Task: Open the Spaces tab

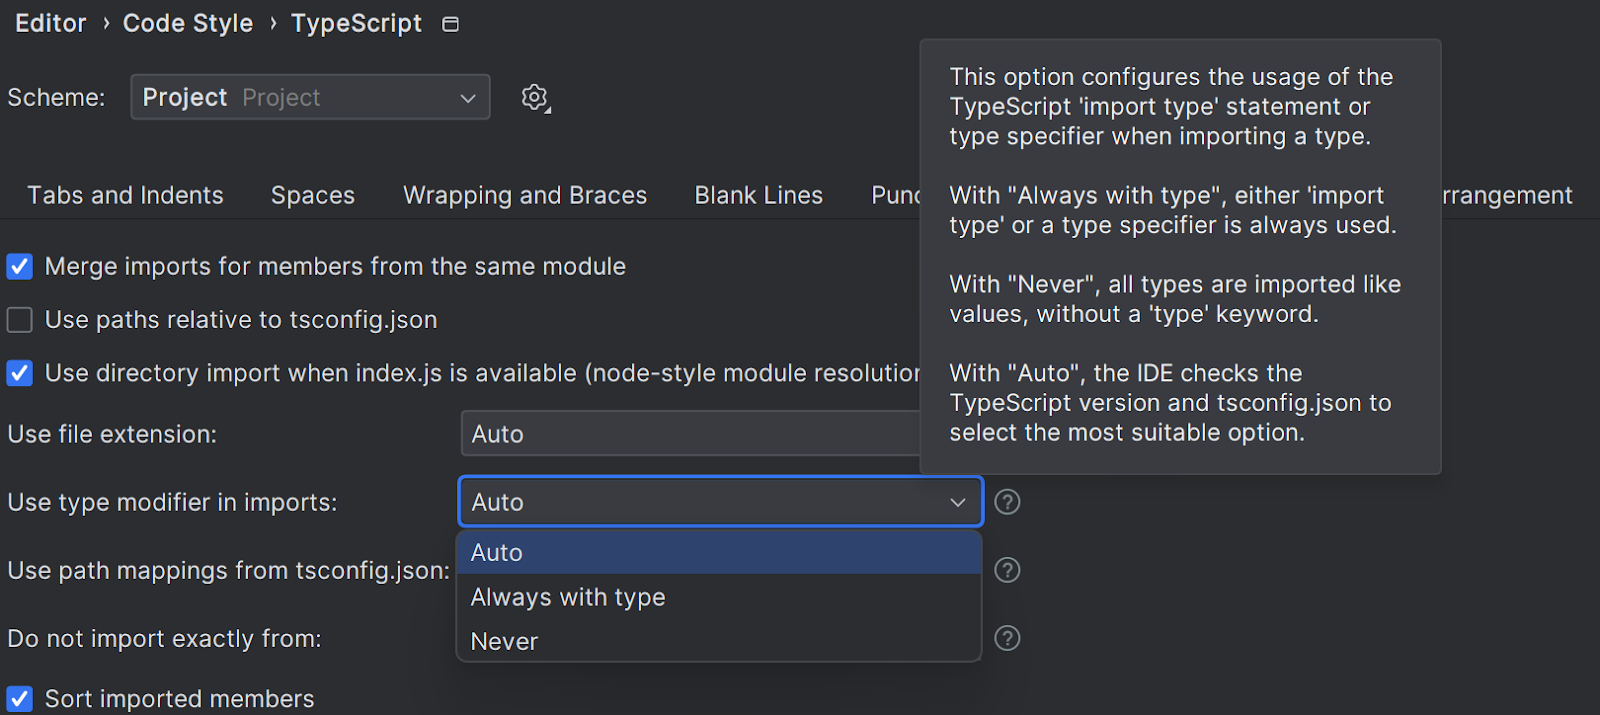Action: 312,195
